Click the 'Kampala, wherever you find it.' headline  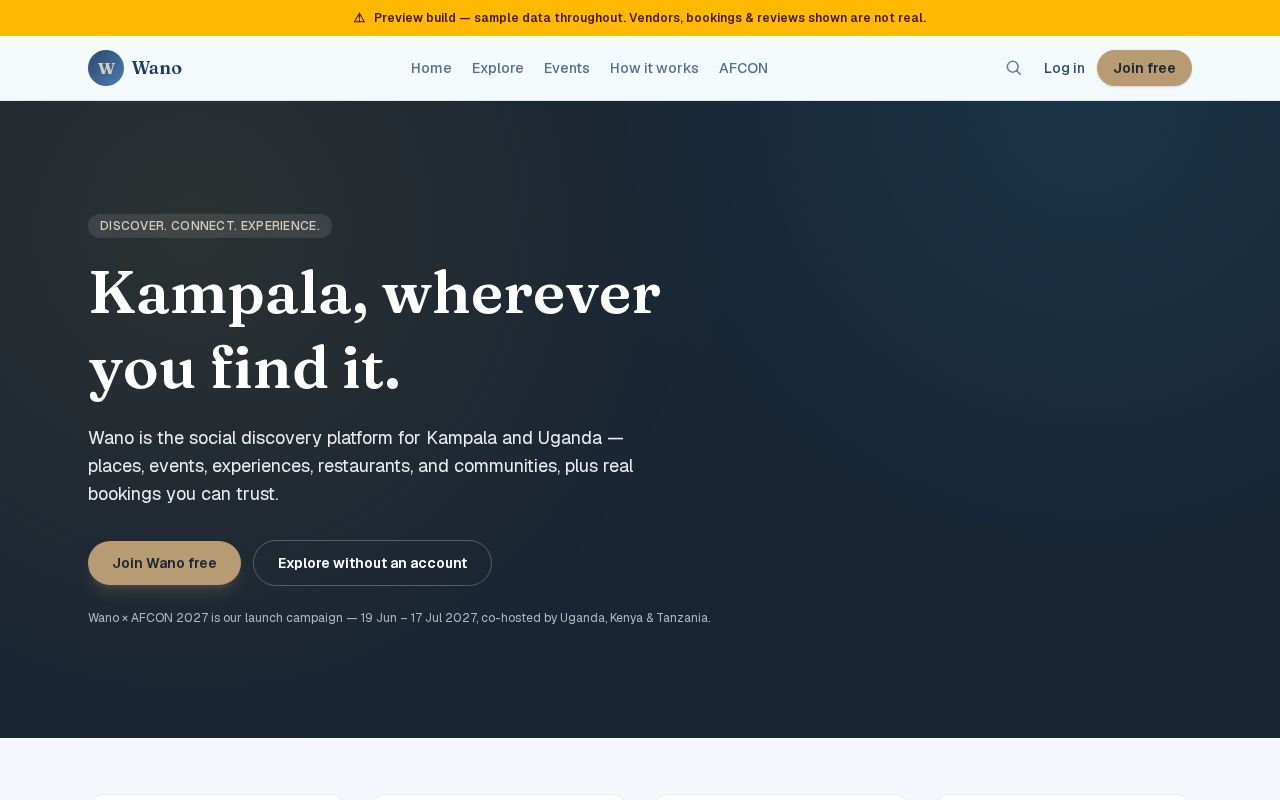[375, 330]
